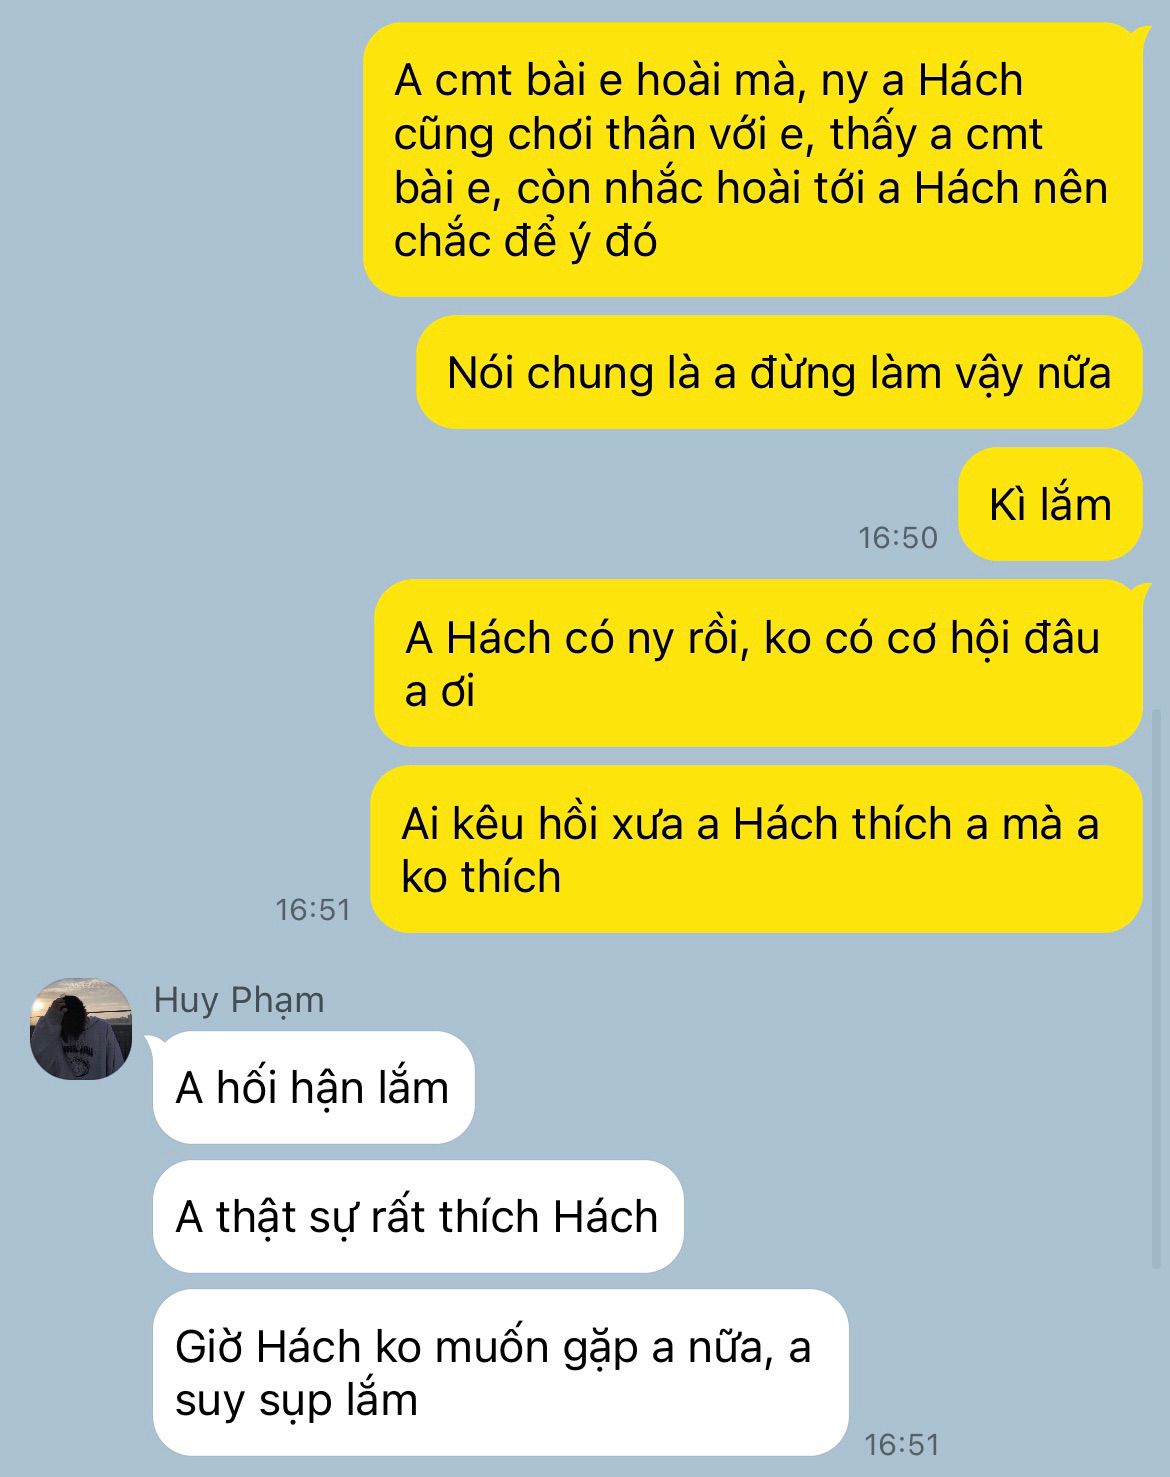
Task: Tap the words 'ko thích' in the yellow message
Action: pos(481,876)
